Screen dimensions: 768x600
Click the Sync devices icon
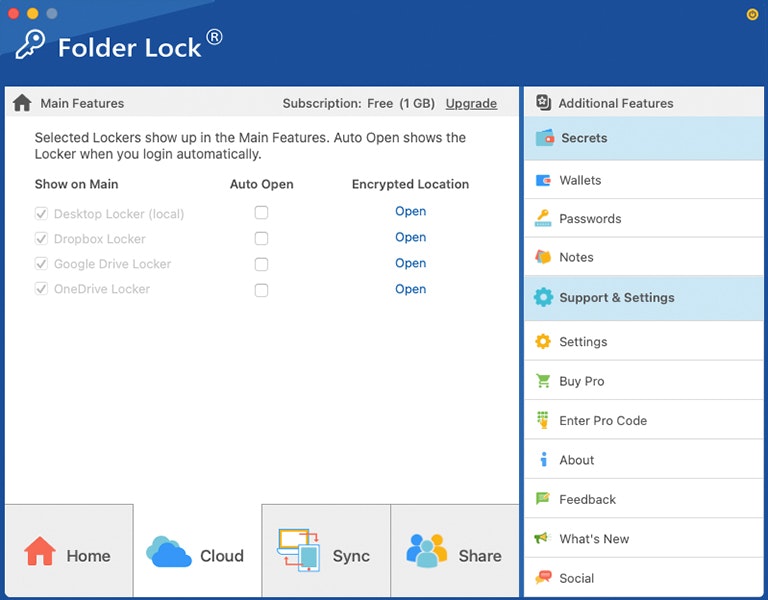click(298, 550)
